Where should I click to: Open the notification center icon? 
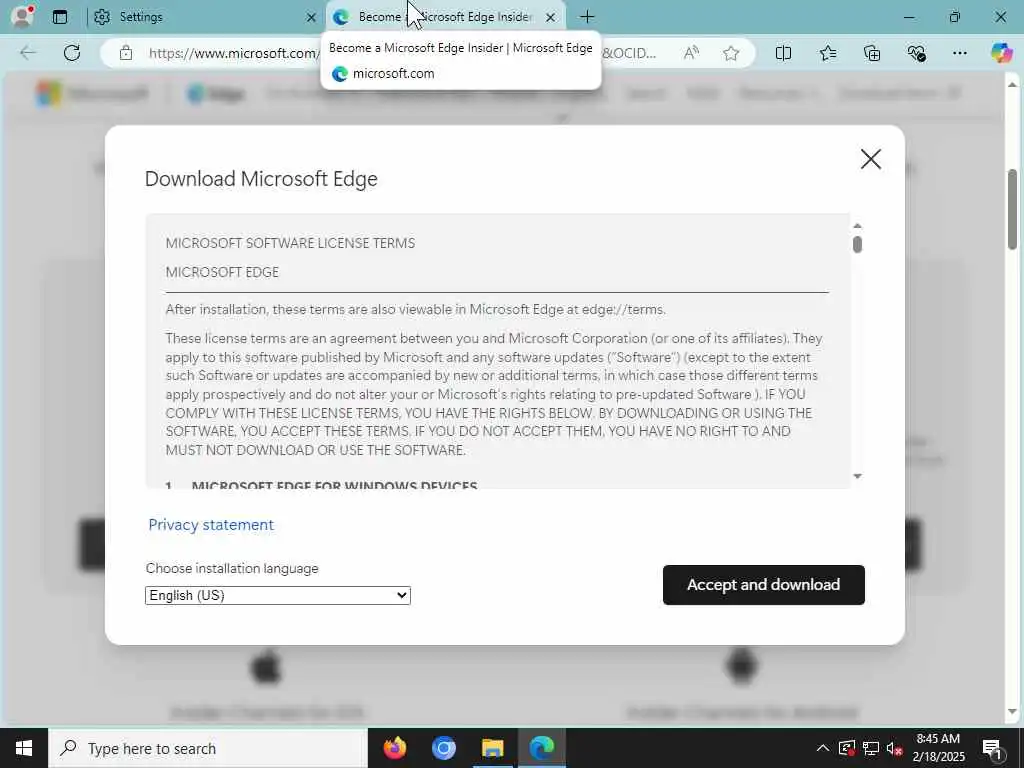(993, 748)
